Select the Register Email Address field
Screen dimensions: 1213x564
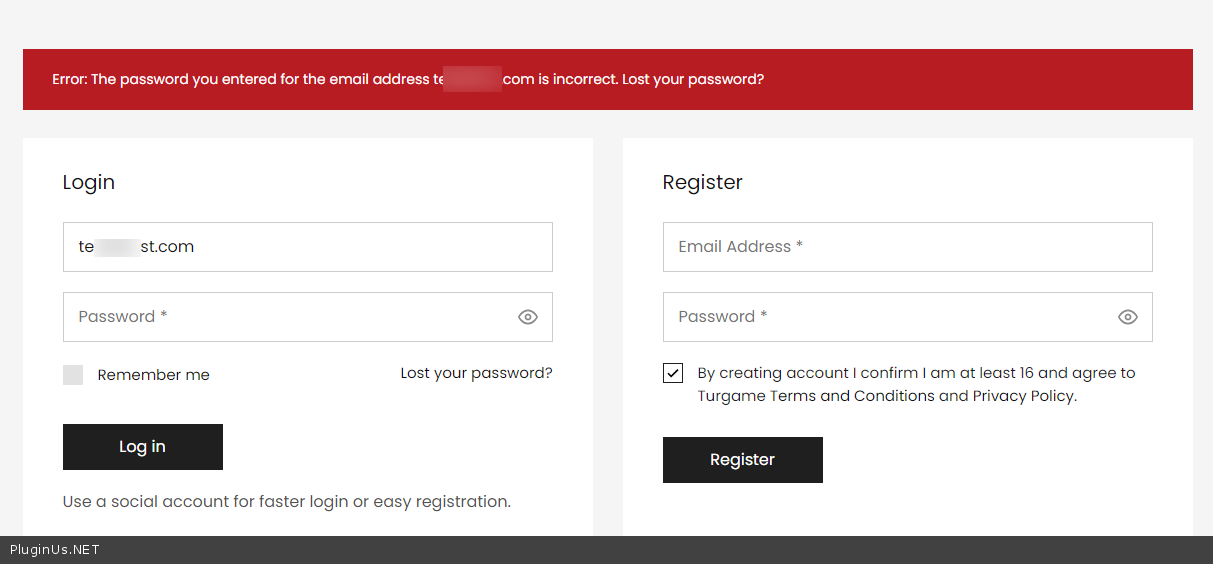907,247
